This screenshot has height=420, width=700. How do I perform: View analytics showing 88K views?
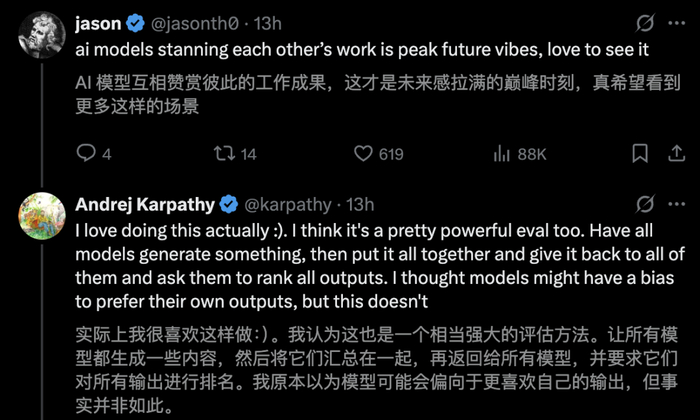coord(503,153)
